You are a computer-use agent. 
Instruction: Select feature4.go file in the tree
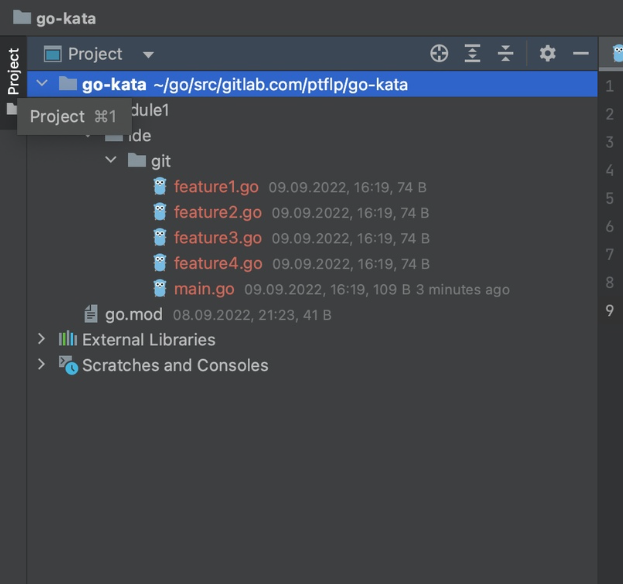pos(217,264)
